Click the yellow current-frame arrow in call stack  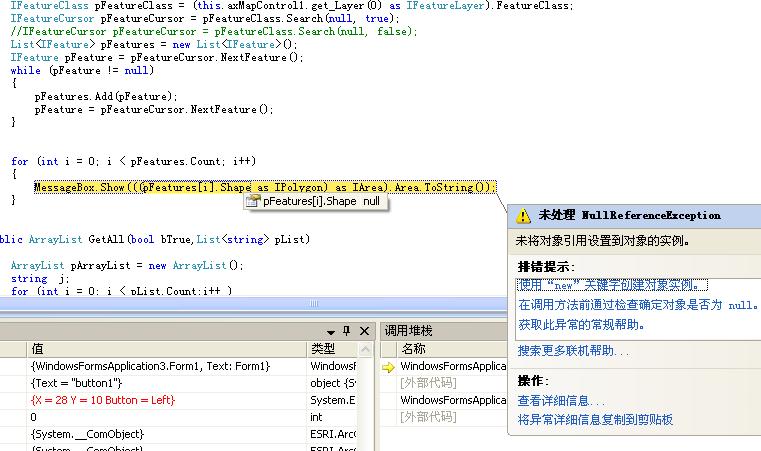tap(389, 367)
